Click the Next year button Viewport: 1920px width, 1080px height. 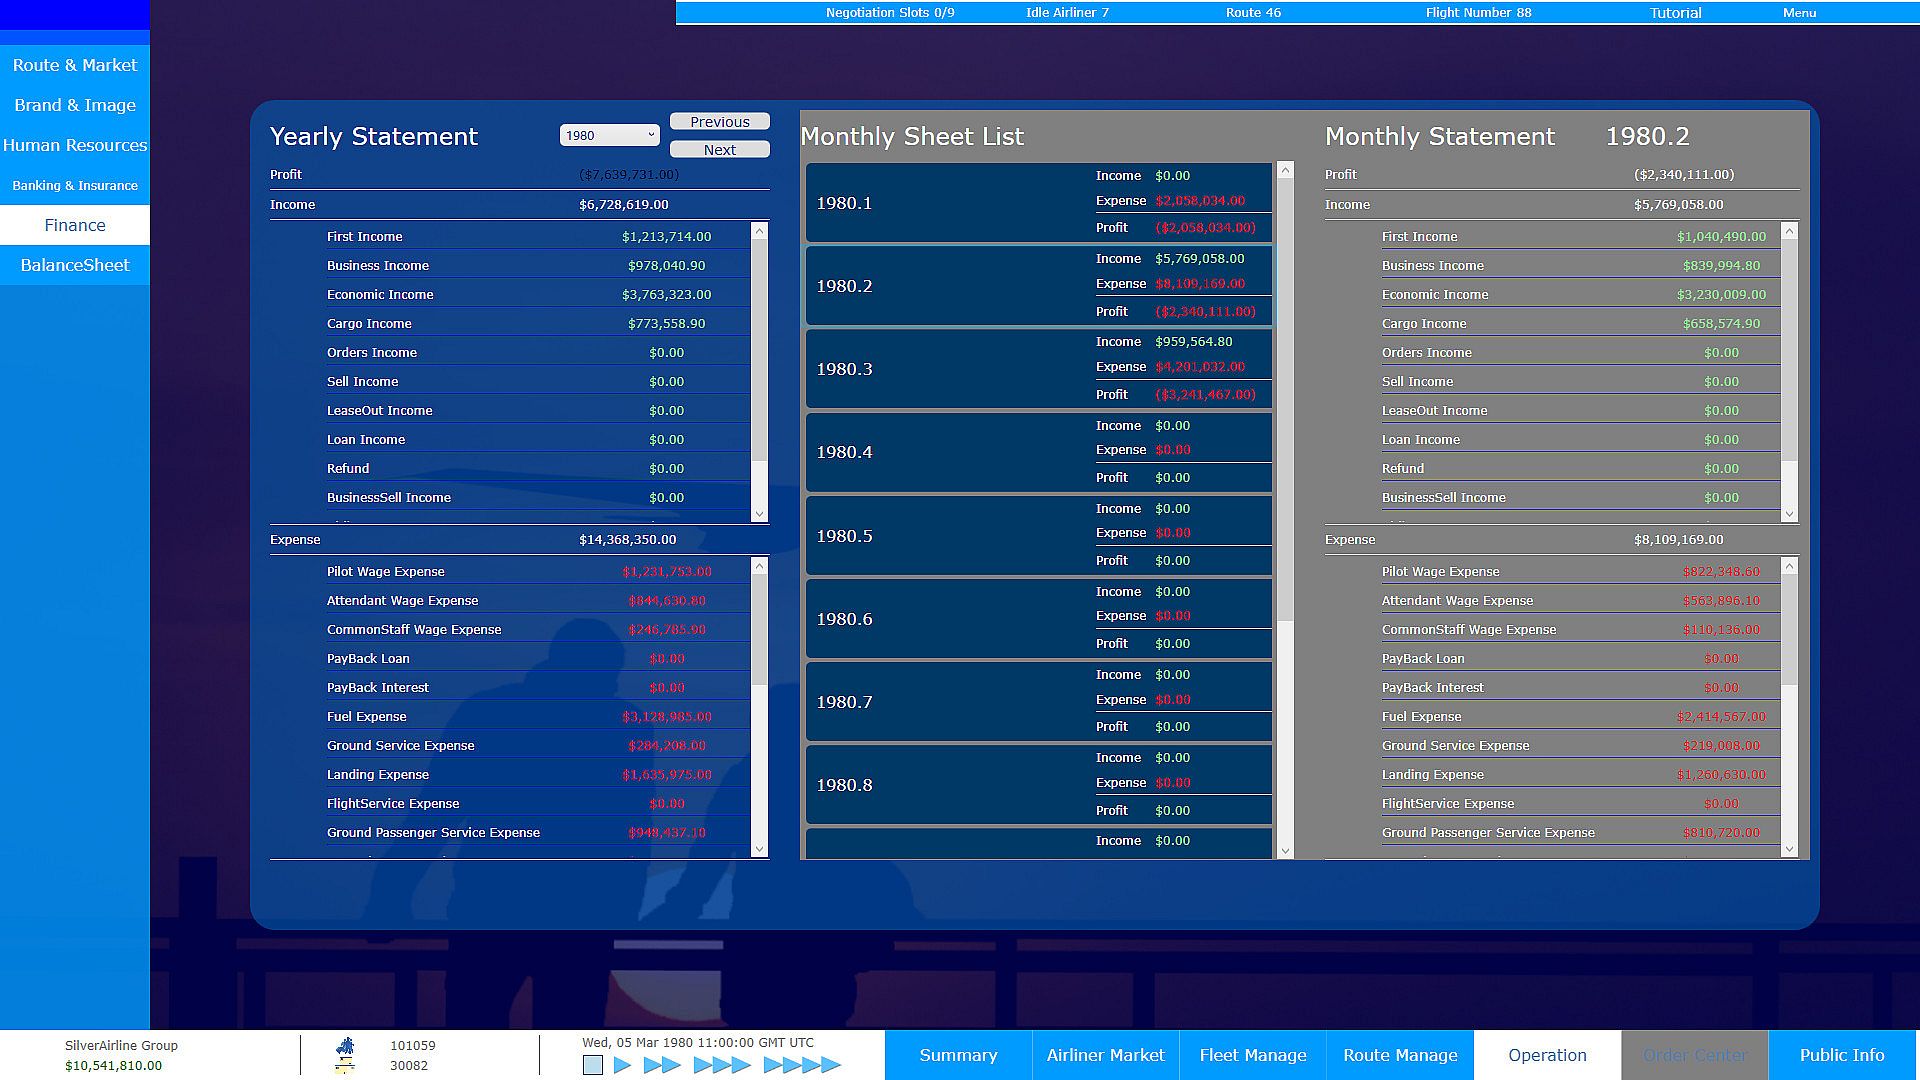click(719, 150)
